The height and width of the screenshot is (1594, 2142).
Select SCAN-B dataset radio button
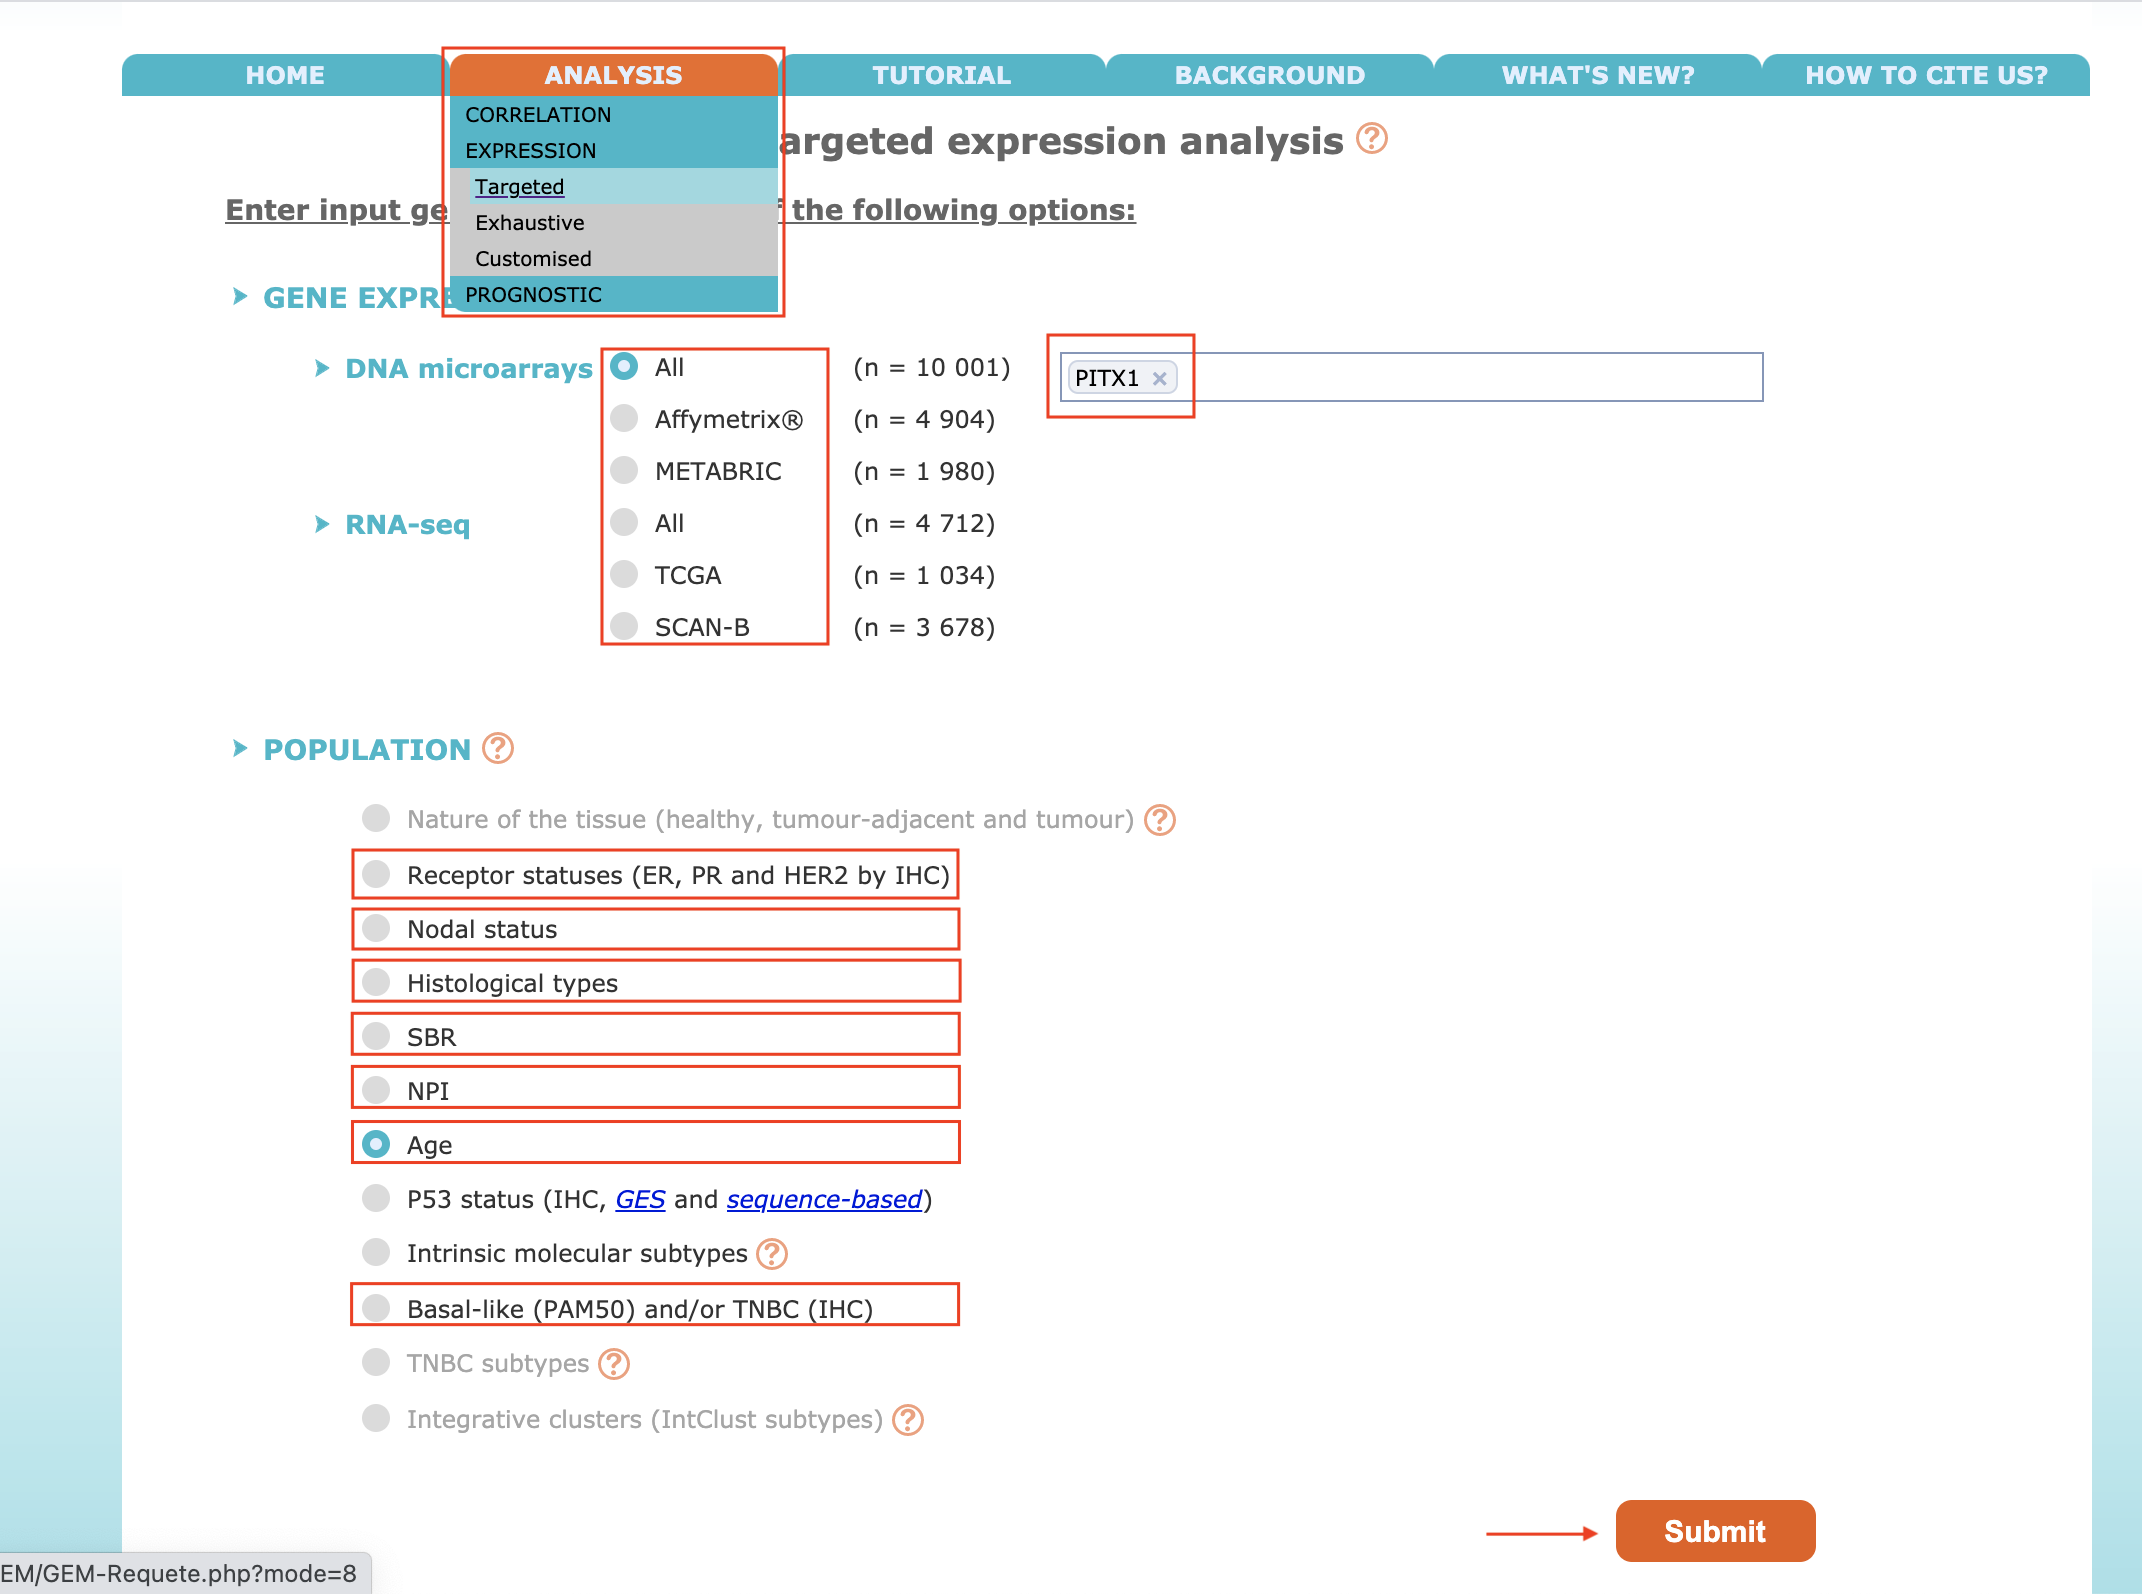click(624, 626)
